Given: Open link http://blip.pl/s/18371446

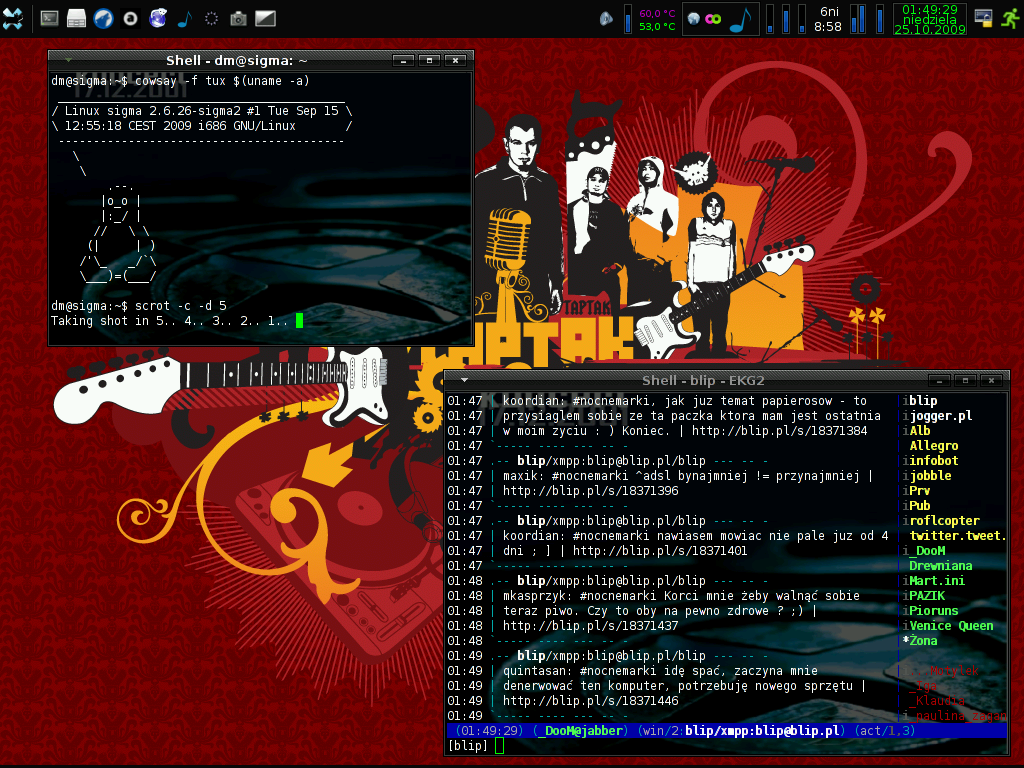Looking at the screenshot, I should pos(590,701).
